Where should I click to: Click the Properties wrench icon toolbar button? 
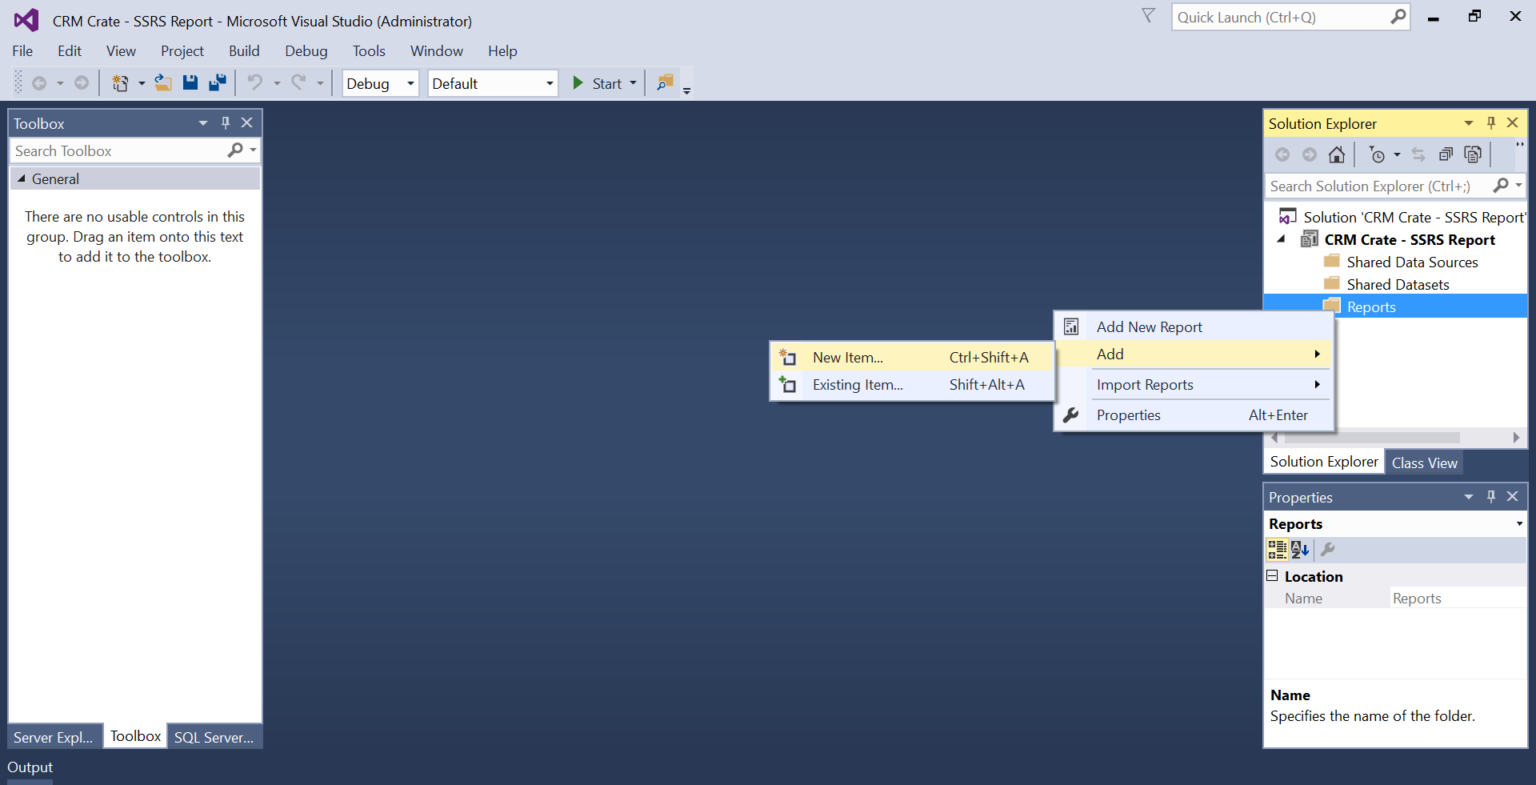(1327, 550)
